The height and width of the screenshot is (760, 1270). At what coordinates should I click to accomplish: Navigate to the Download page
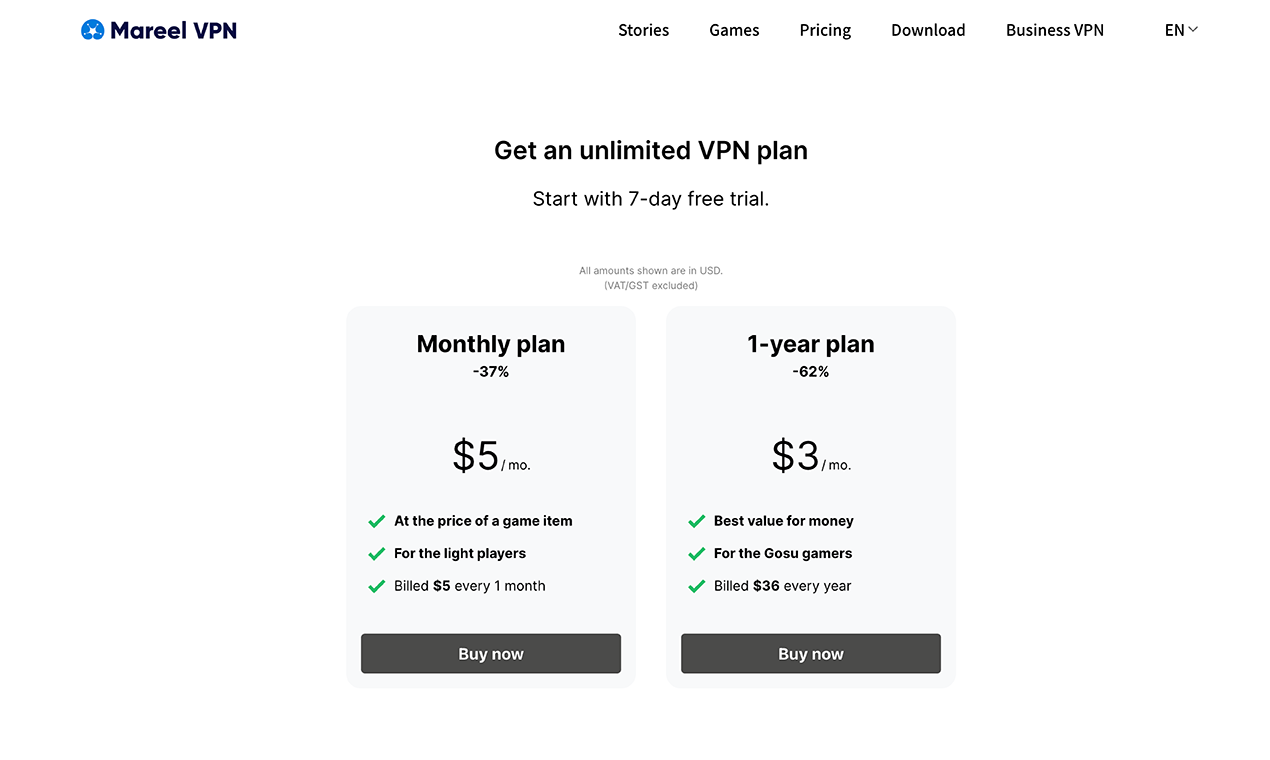[x=928, y=30]
